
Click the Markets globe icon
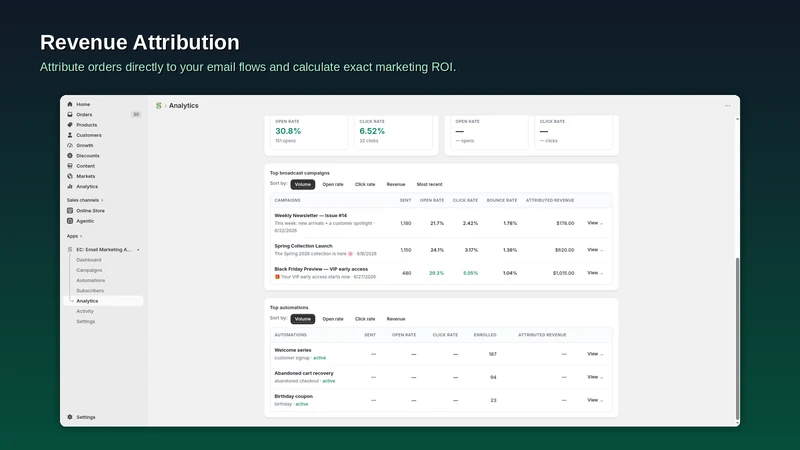(x=70, y=176)
